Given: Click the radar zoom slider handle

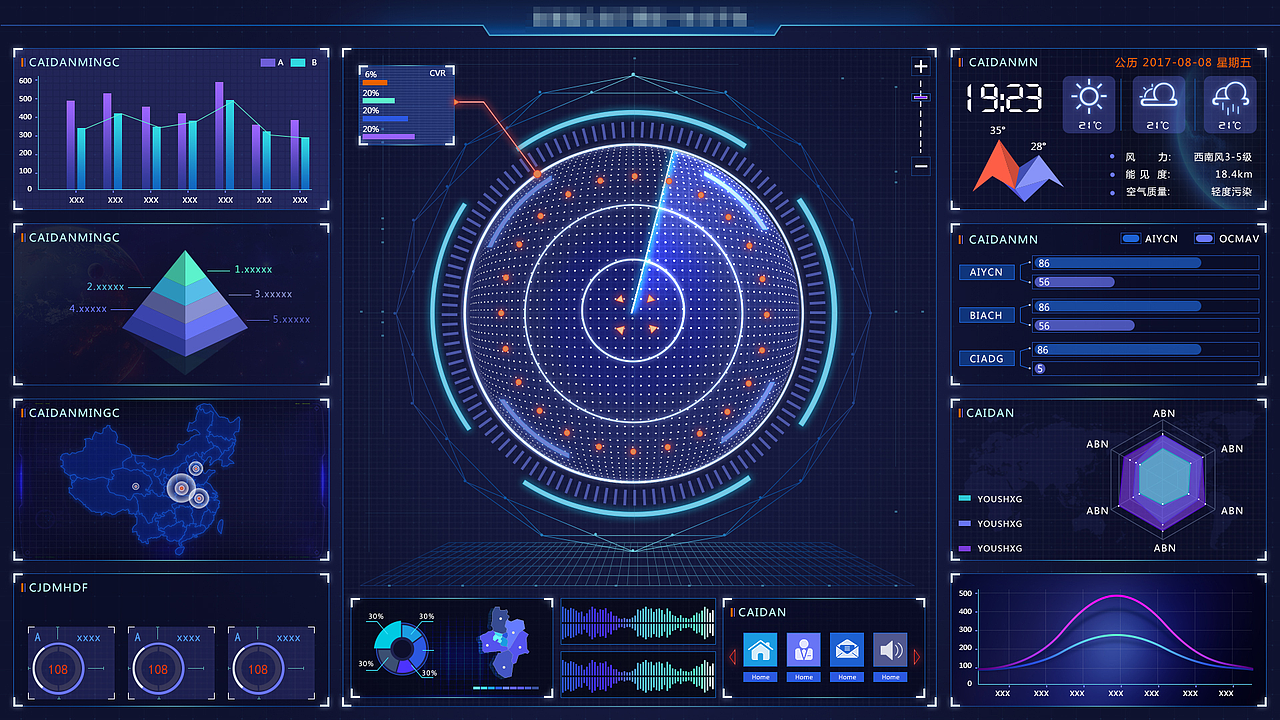Looking at the screenshot, I should pyautogui.click(x=921, y=97).
